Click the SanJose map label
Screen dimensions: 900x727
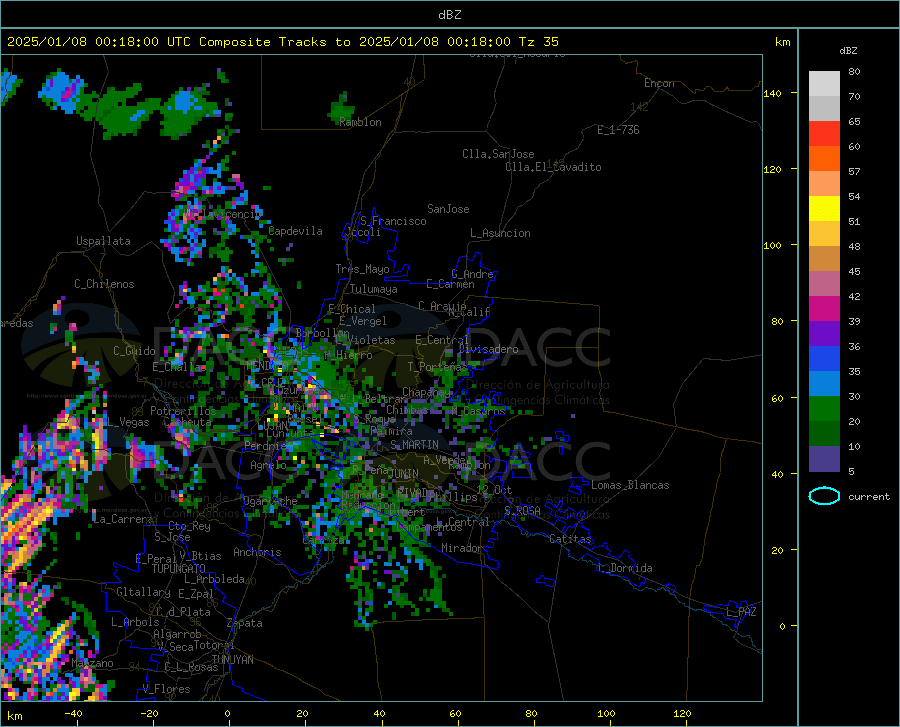pos(448,209)
